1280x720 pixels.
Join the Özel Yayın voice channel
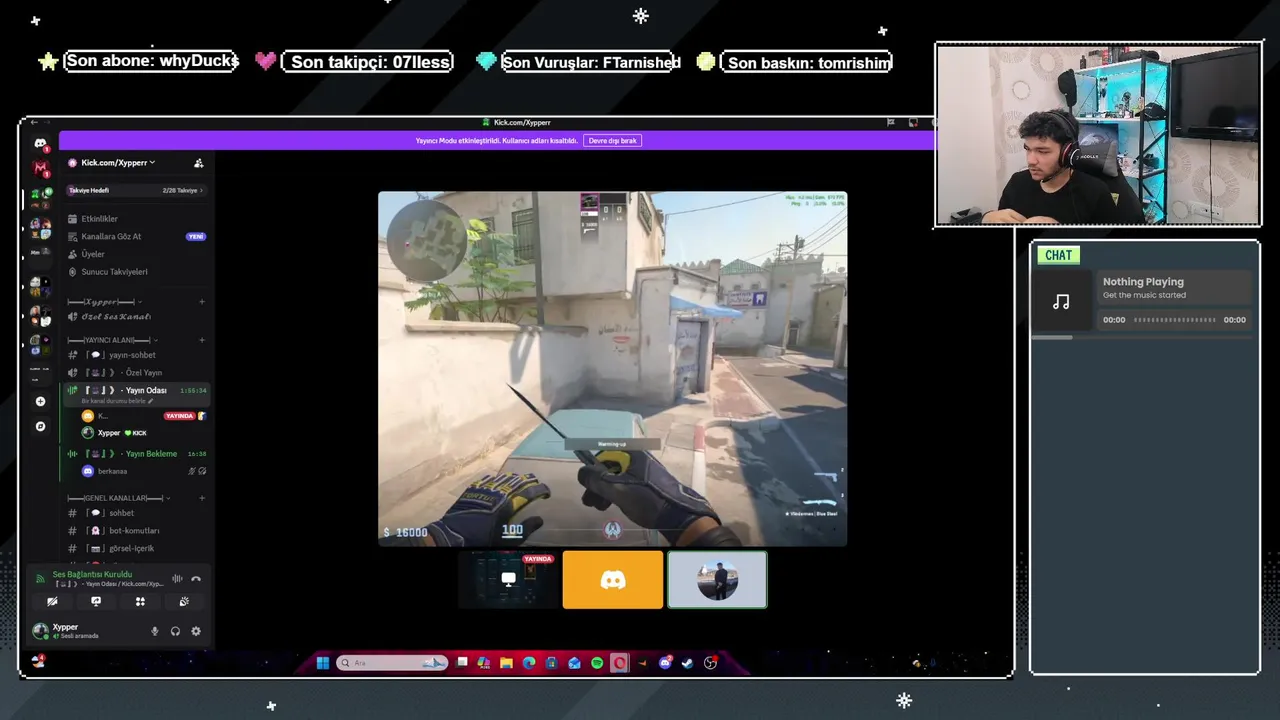pos(136,373)
